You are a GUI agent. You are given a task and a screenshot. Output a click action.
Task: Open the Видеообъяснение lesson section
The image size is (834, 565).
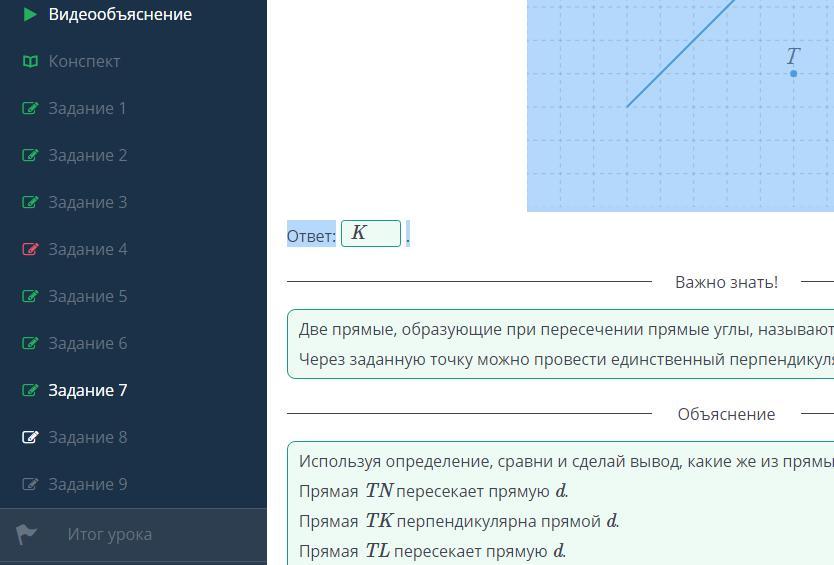point(120,14)
